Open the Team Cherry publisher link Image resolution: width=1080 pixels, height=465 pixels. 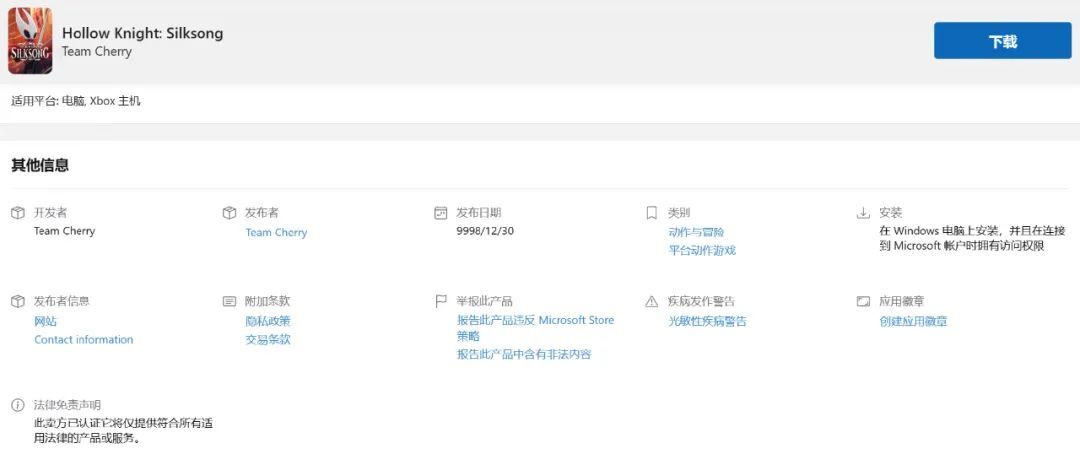(x=276, y=232)
